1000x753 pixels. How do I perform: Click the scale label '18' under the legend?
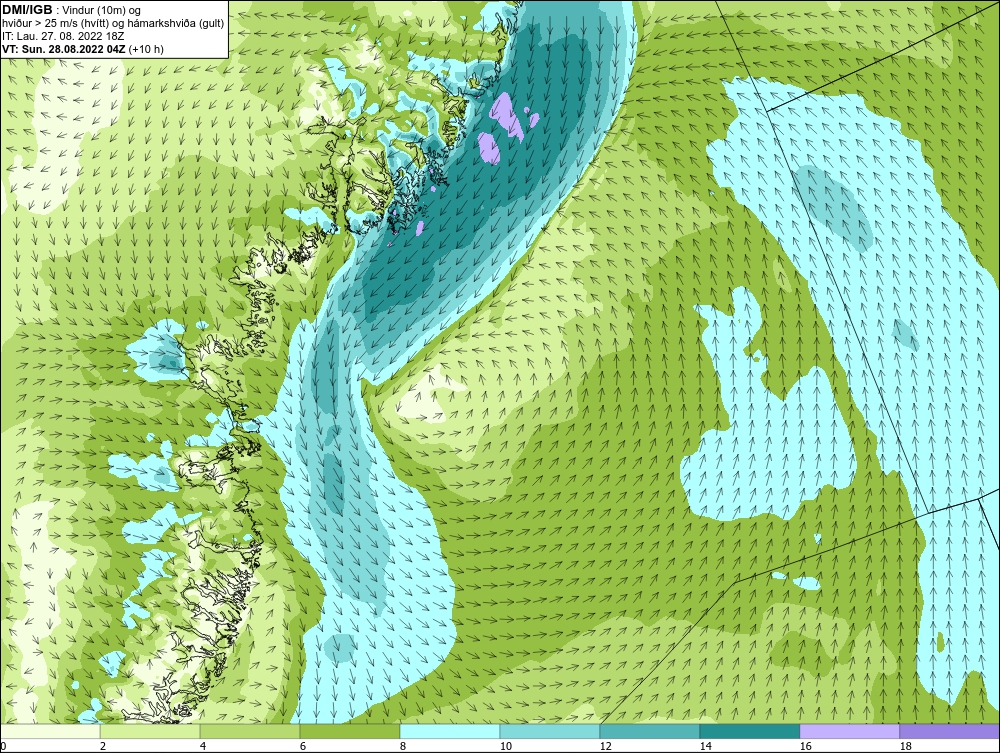[906, 747]
